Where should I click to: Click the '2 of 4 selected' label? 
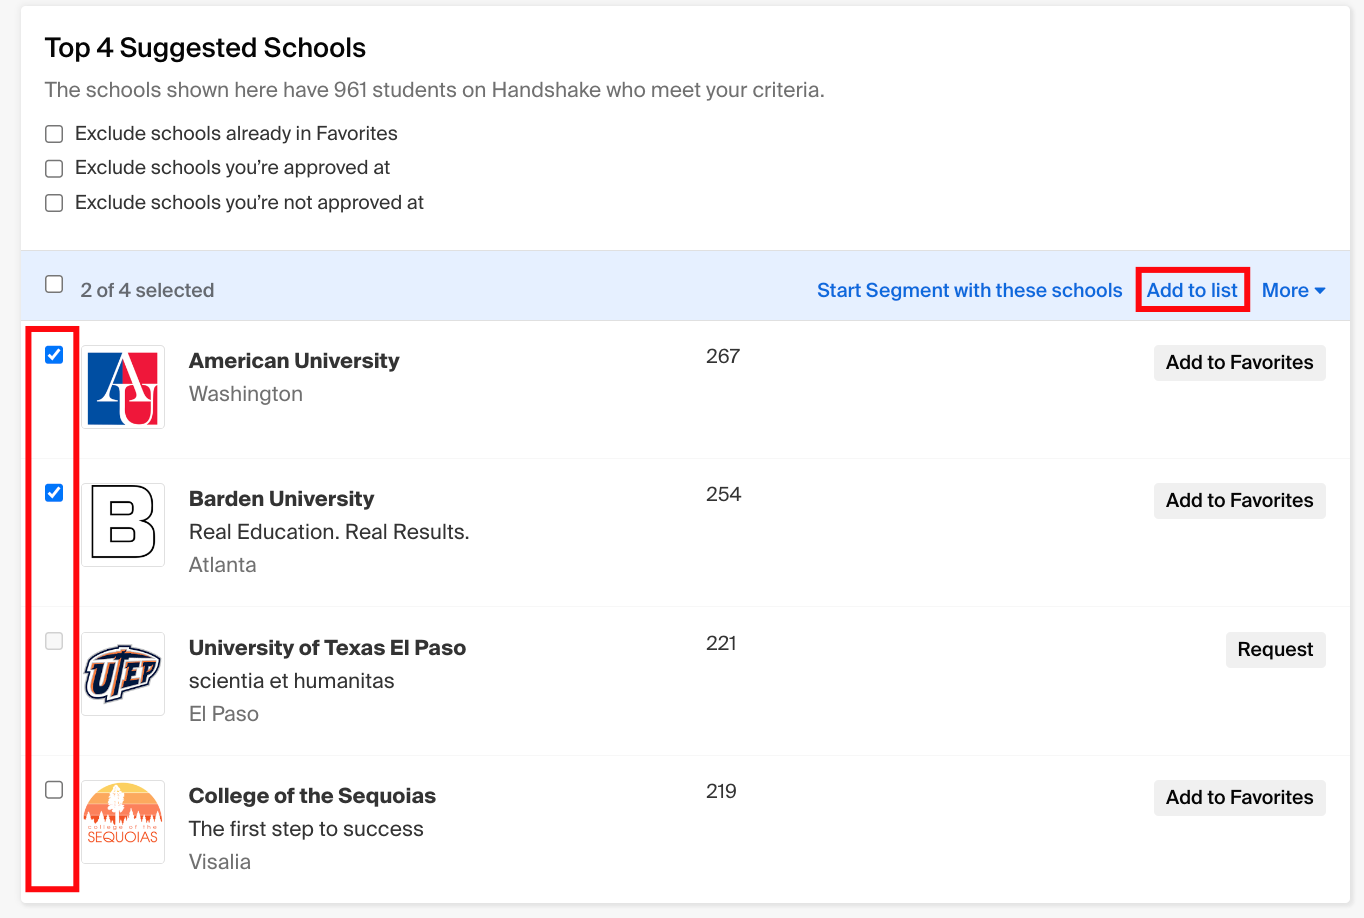[147, 290]
